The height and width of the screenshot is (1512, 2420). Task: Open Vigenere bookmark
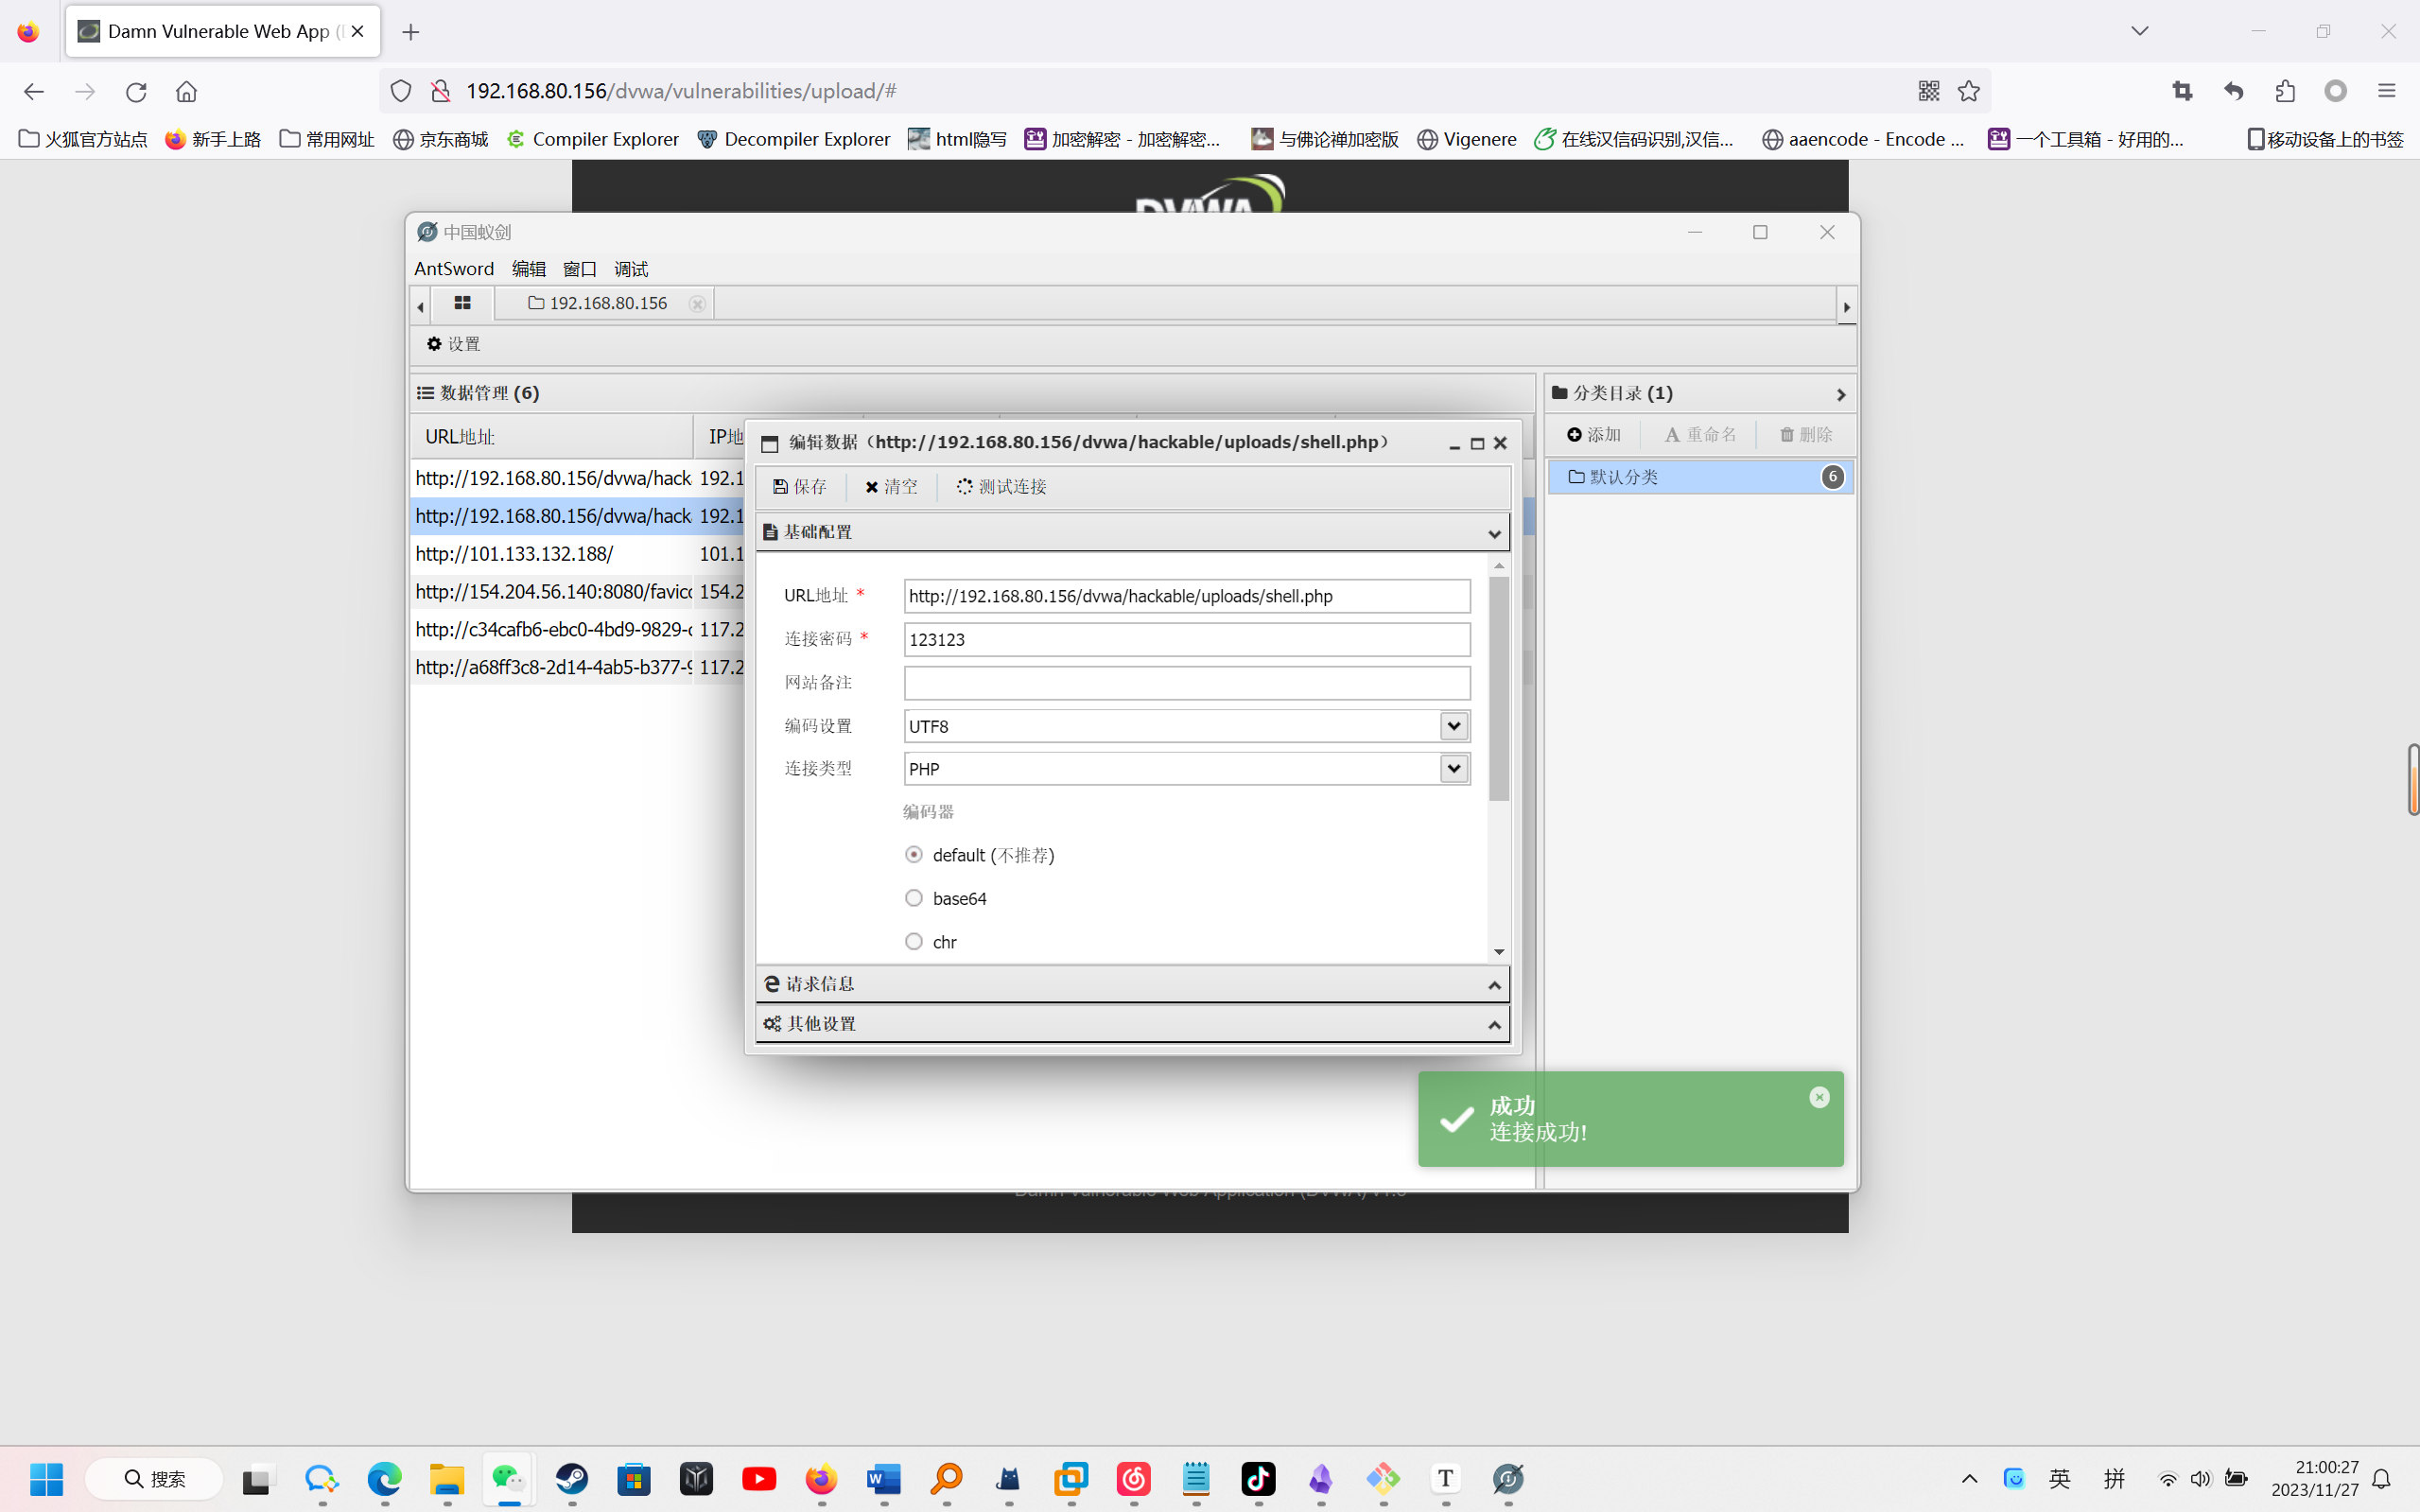[1467, 139]
